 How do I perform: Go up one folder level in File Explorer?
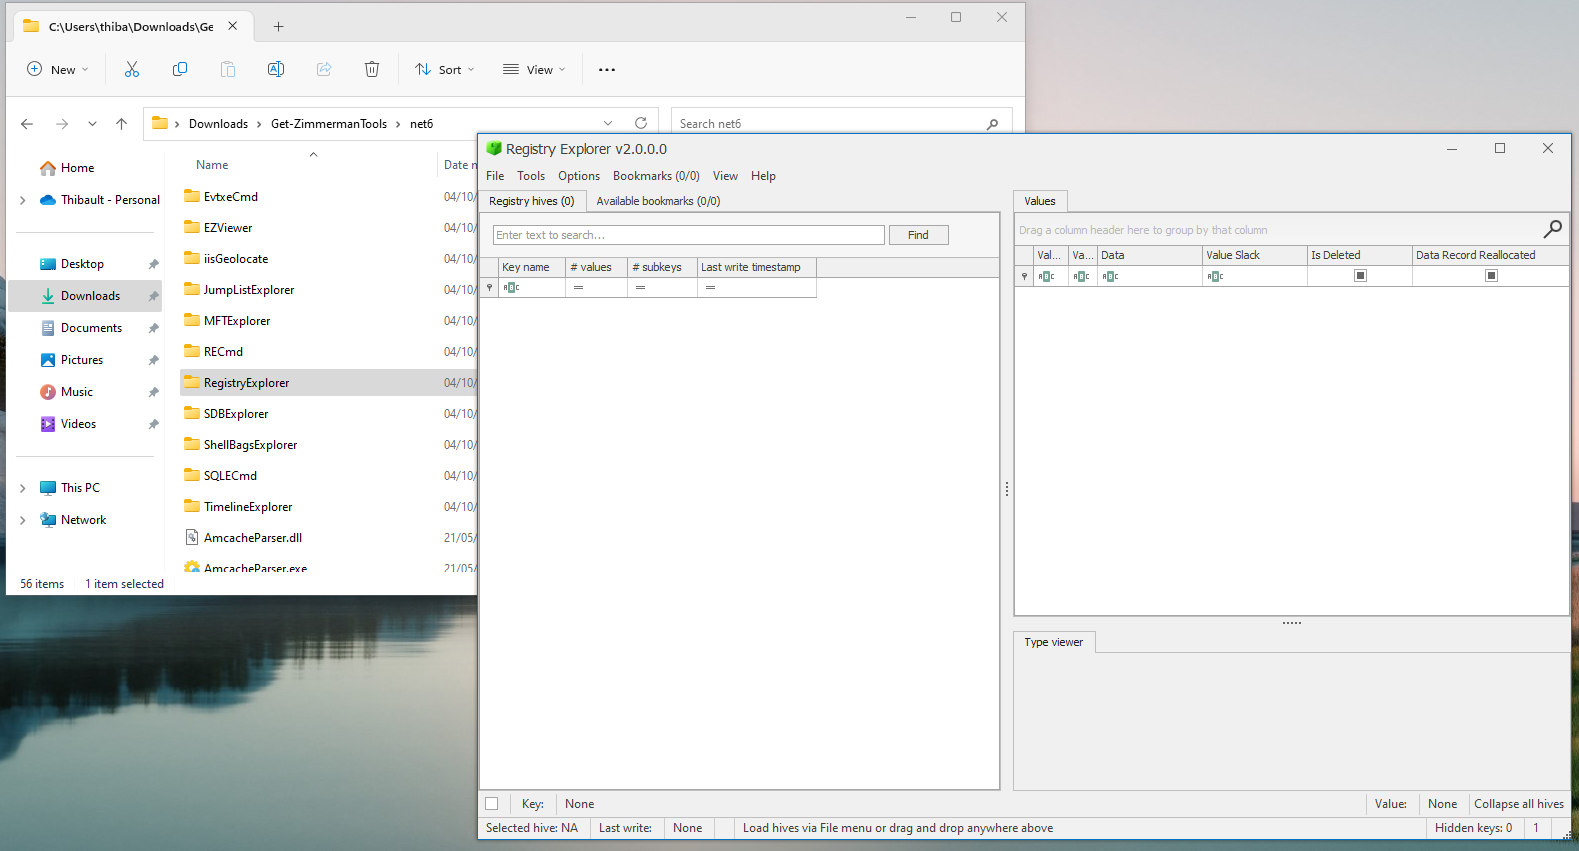pos(121,124)
